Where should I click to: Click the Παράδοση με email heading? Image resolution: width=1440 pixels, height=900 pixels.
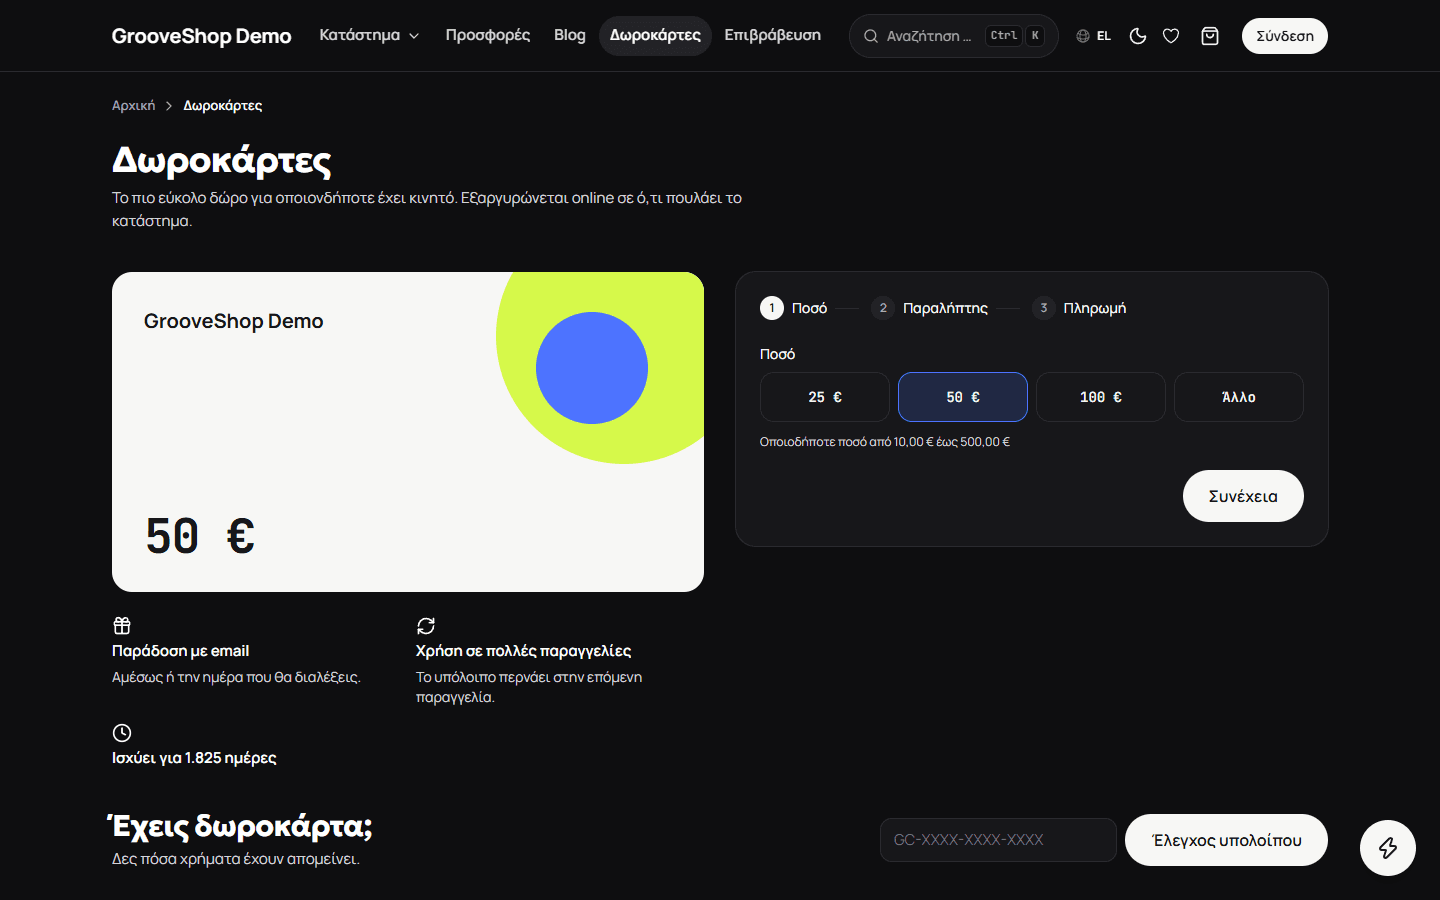point(181,651)
